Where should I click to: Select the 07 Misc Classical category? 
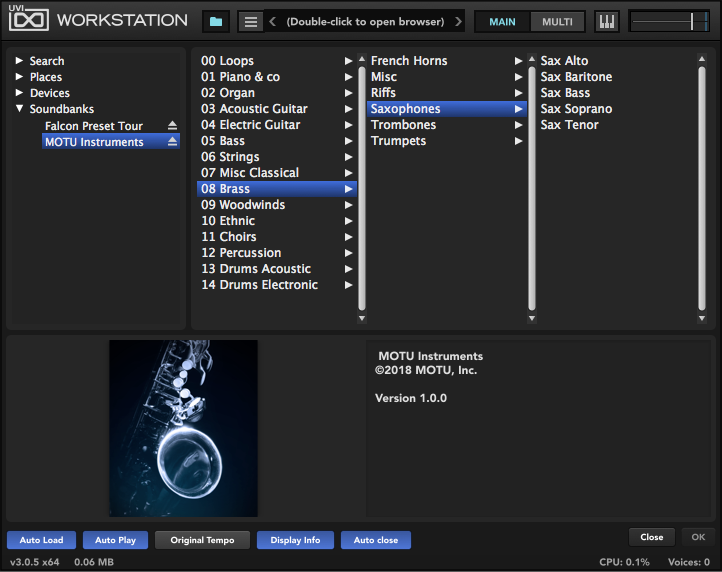pos(277,173)
